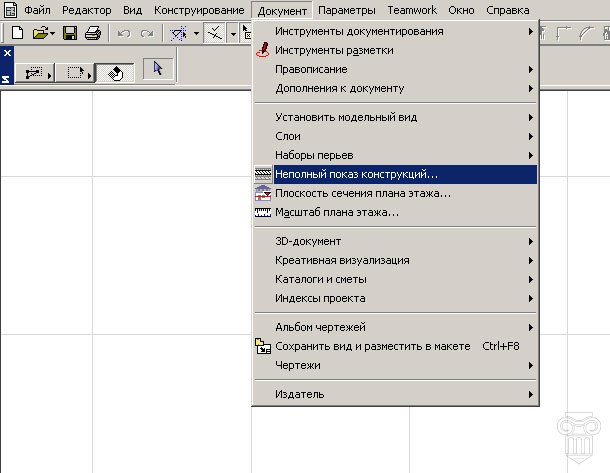Viewport: 610px width, 473px height.
Task: Open dropdown next to pick-up parameters icon
Action: pyautogui.click(x=196, y=34)
